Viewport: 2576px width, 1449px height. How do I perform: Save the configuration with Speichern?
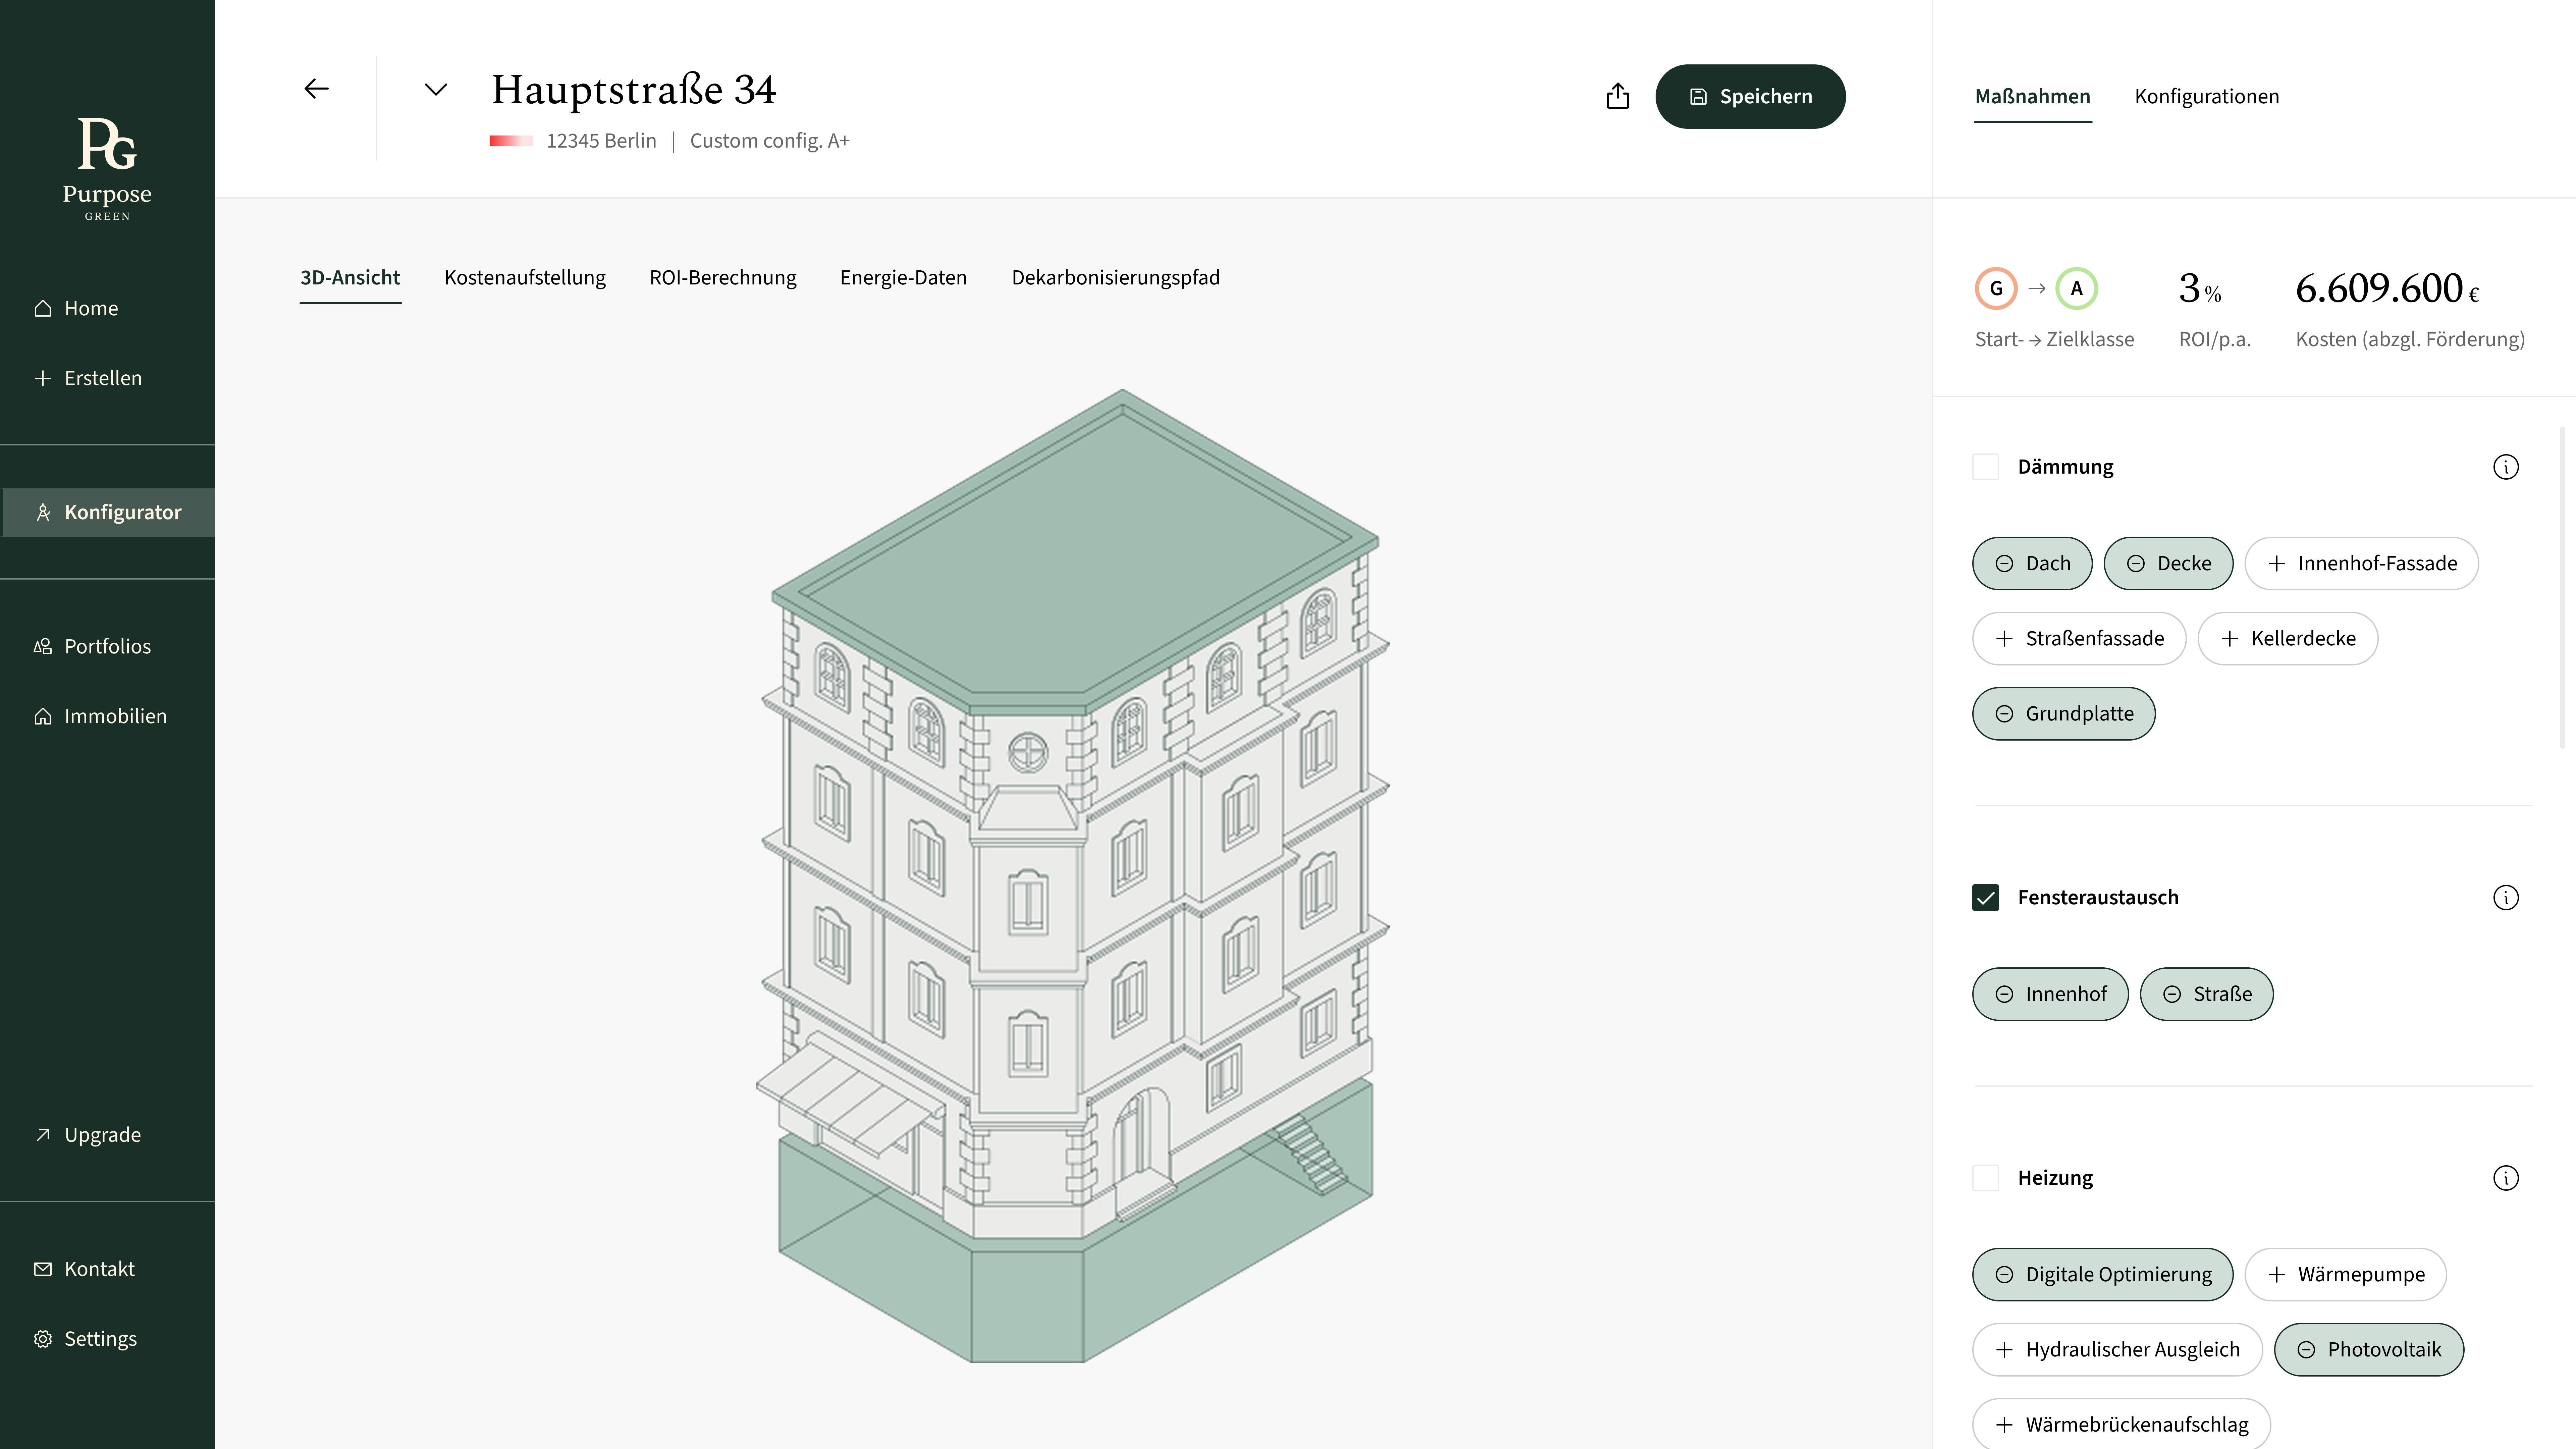(x=1750, y=96)
